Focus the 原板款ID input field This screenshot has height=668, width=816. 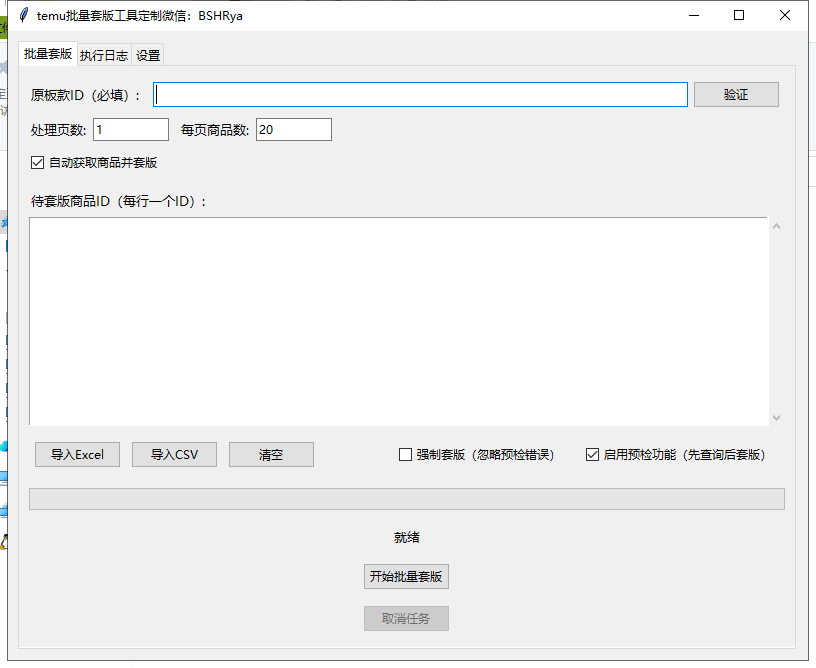point(420,95)
